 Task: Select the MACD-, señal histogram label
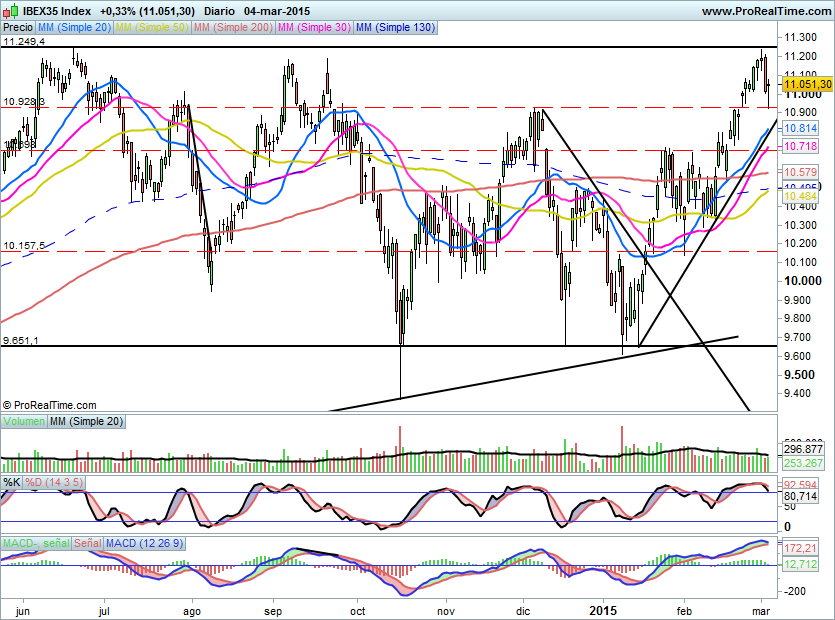(36, 543)
